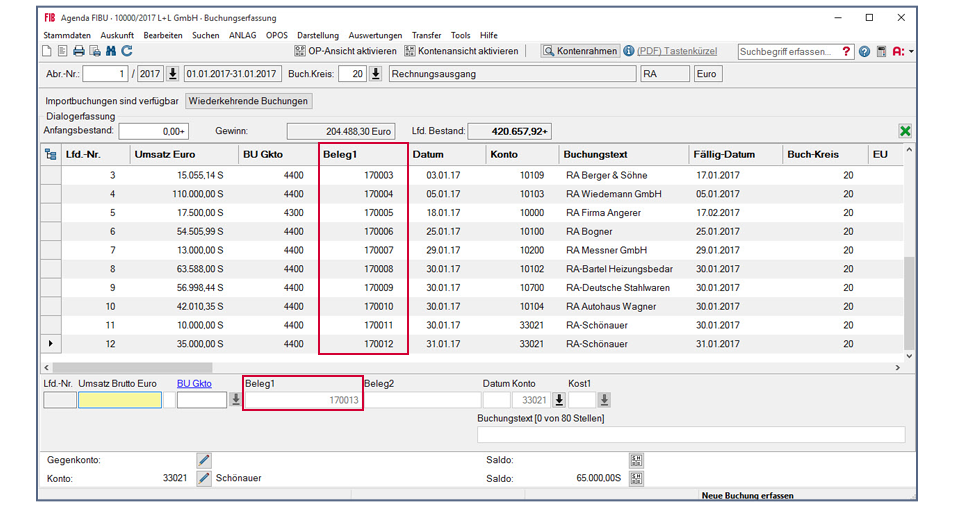Activate the OP-Ansicht view

(x=345, y=51)
